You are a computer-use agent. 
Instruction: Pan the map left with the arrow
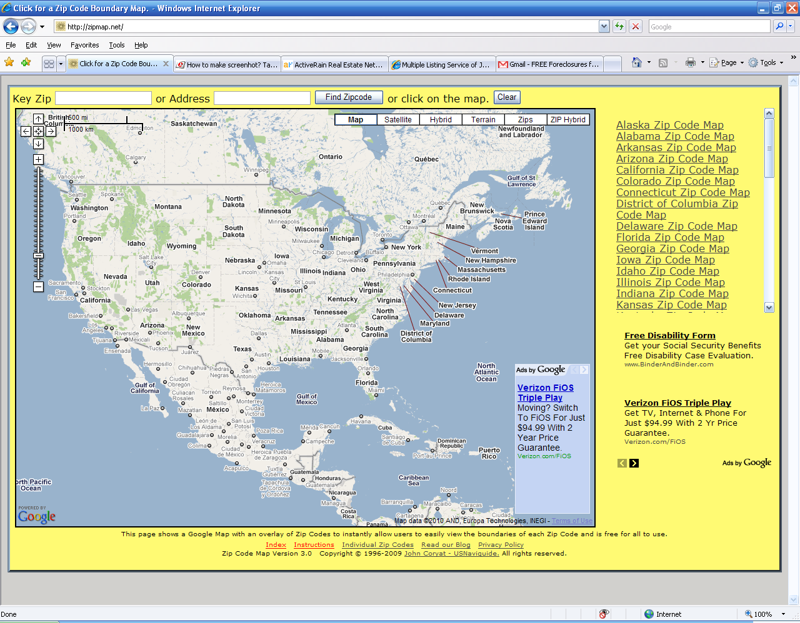tap(26, 132)
